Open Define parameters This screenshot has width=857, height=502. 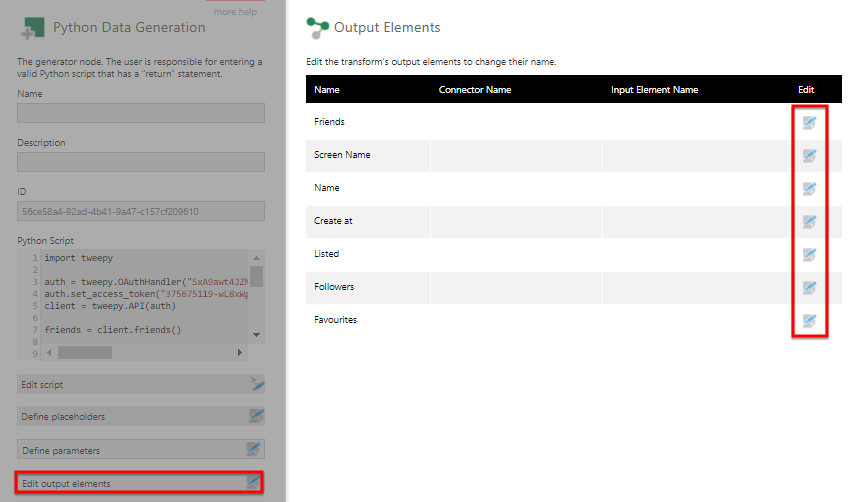[141, 450]
